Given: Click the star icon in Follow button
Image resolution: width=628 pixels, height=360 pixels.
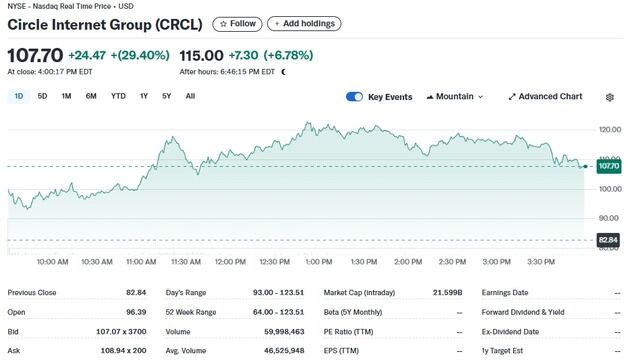Looking at the screenshot, I should click(223, 24).
